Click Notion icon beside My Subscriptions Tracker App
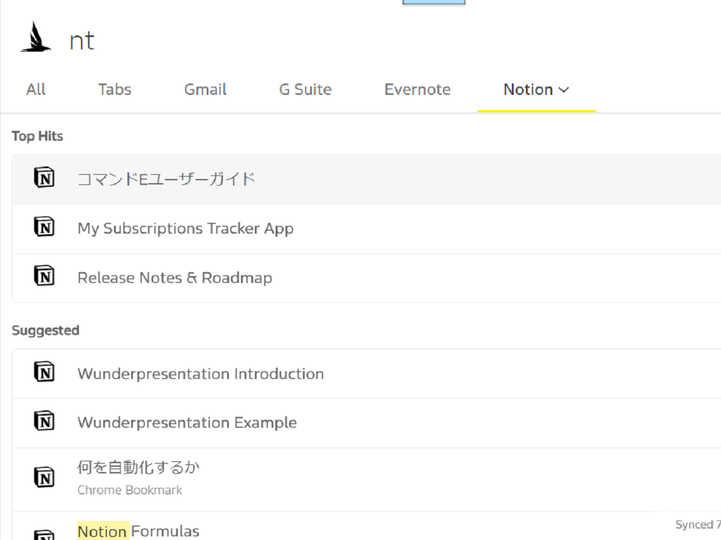Image resolution: width=721 pixels, height=540 pixels. 44,227
